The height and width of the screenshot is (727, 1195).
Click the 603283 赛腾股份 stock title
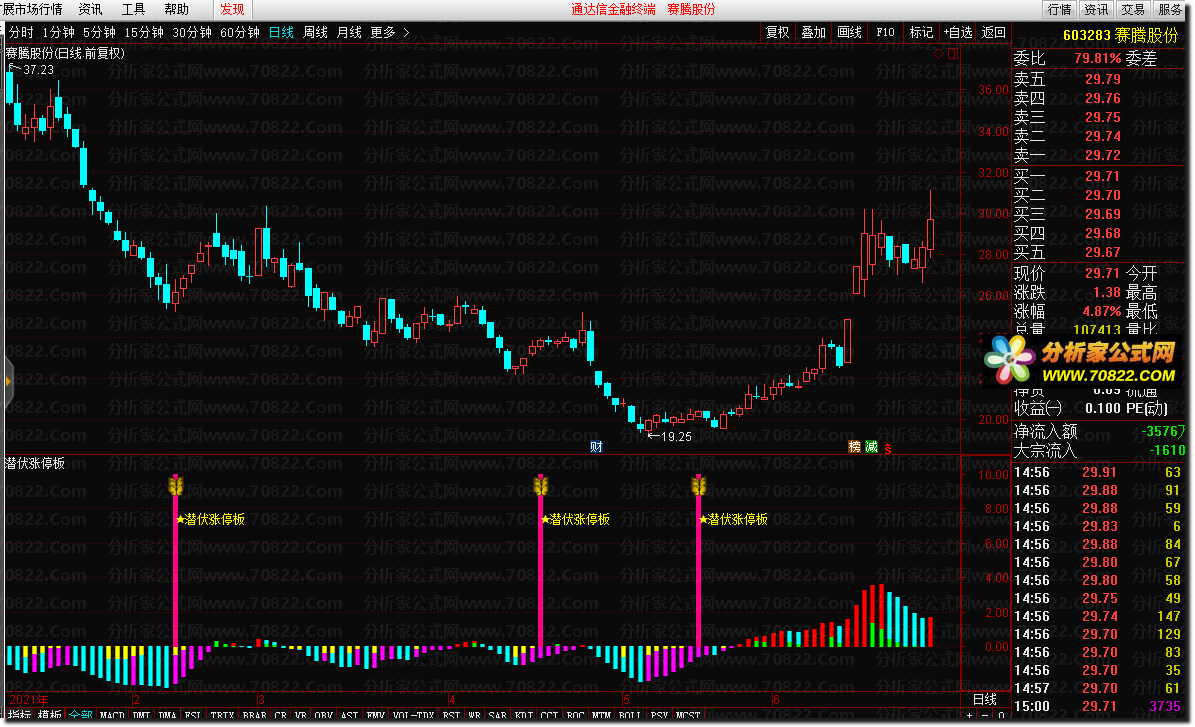[1120, 36]
